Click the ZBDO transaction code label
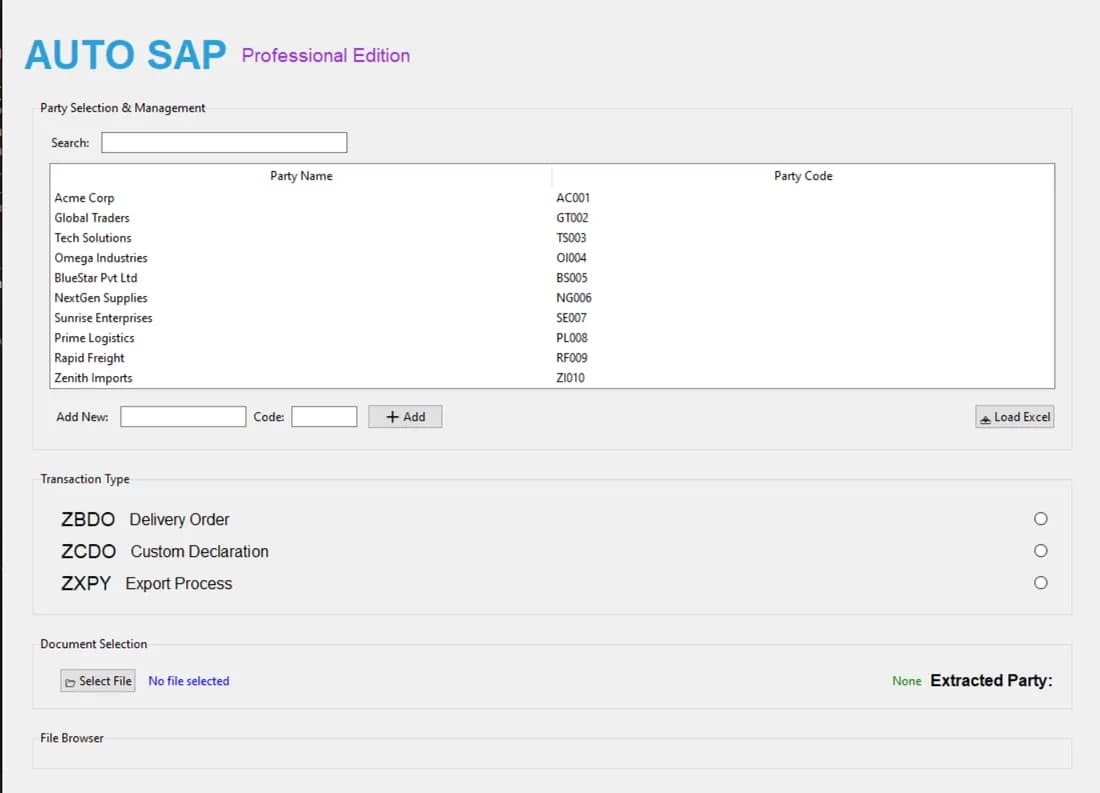 [x=88, y=519]
